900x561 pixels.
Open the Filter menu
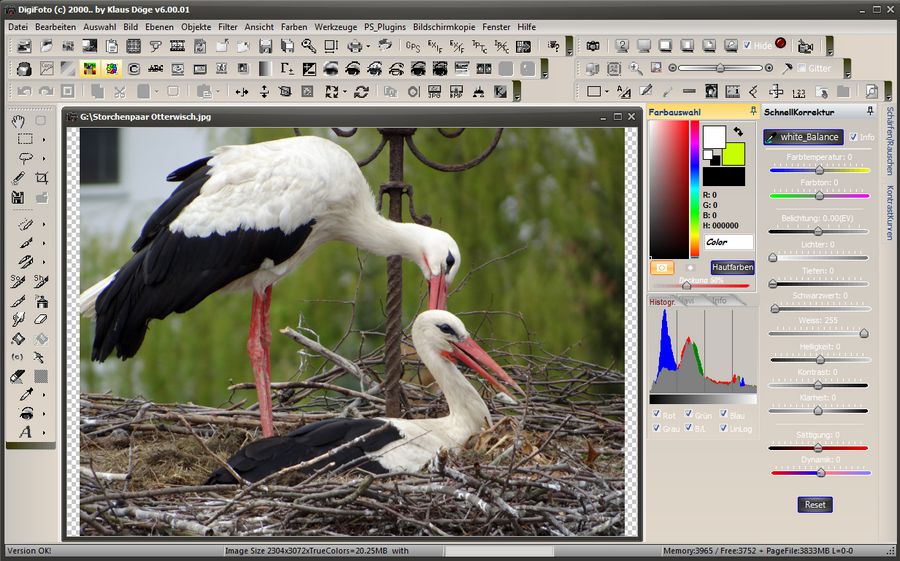(228, 26)
